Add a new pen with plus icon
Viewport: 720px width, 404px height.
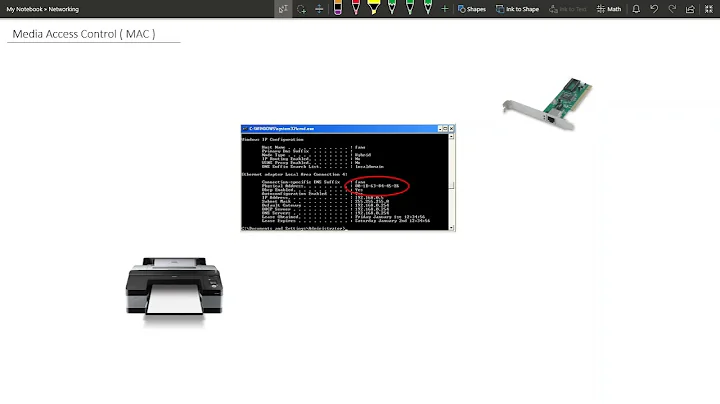click(444, 9)
